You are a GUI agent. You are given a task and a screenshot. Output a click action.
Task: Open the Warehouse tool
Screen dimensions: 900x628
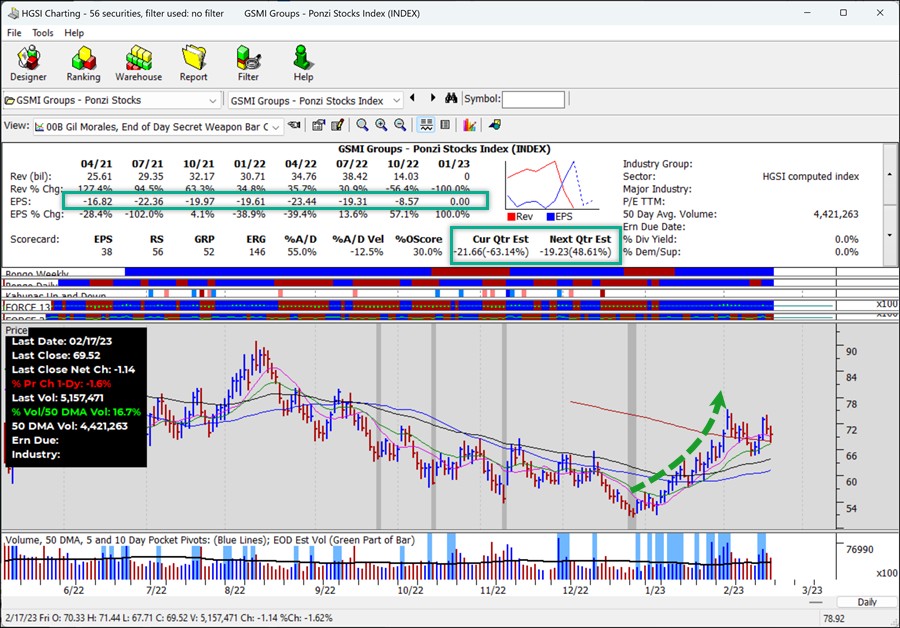[138, 64]
